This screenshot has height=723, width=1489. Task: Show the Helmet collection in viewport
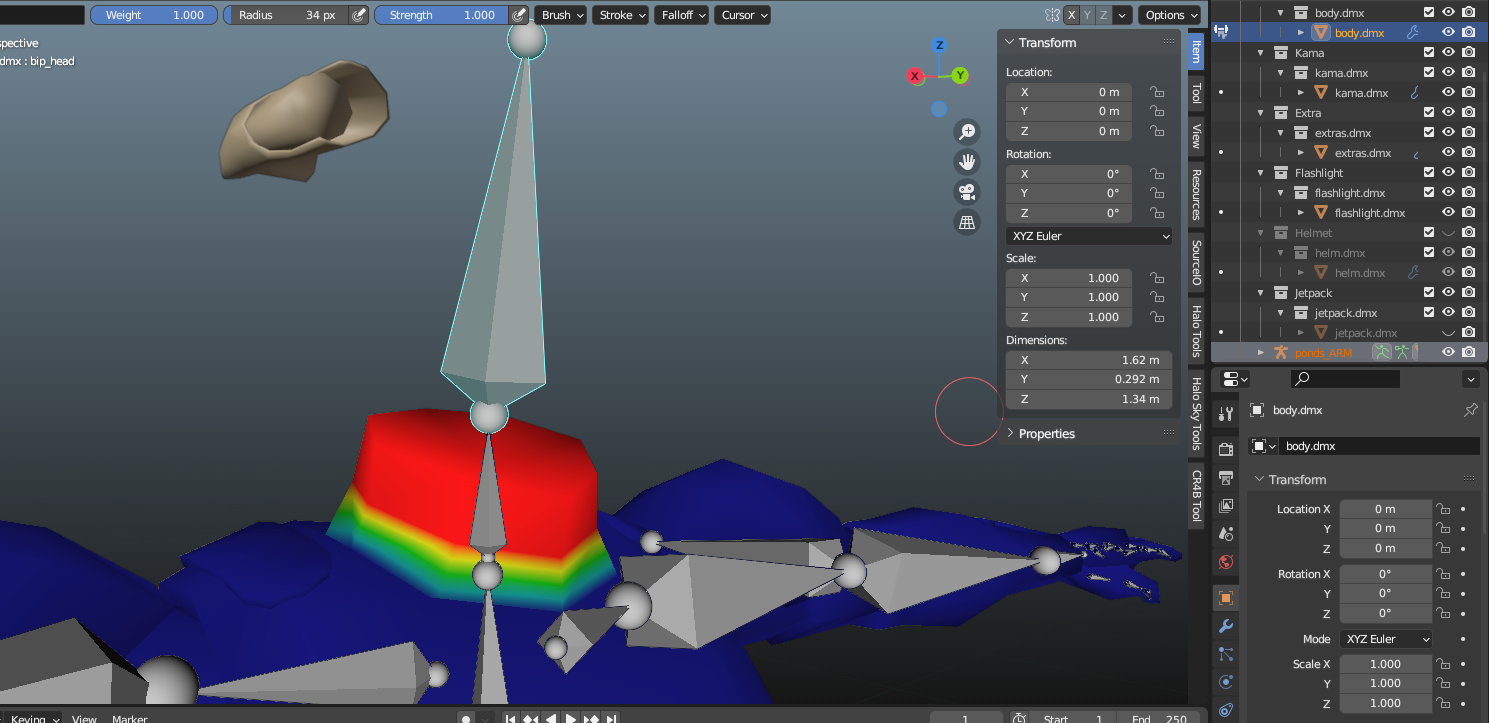tap(1448, 232)
